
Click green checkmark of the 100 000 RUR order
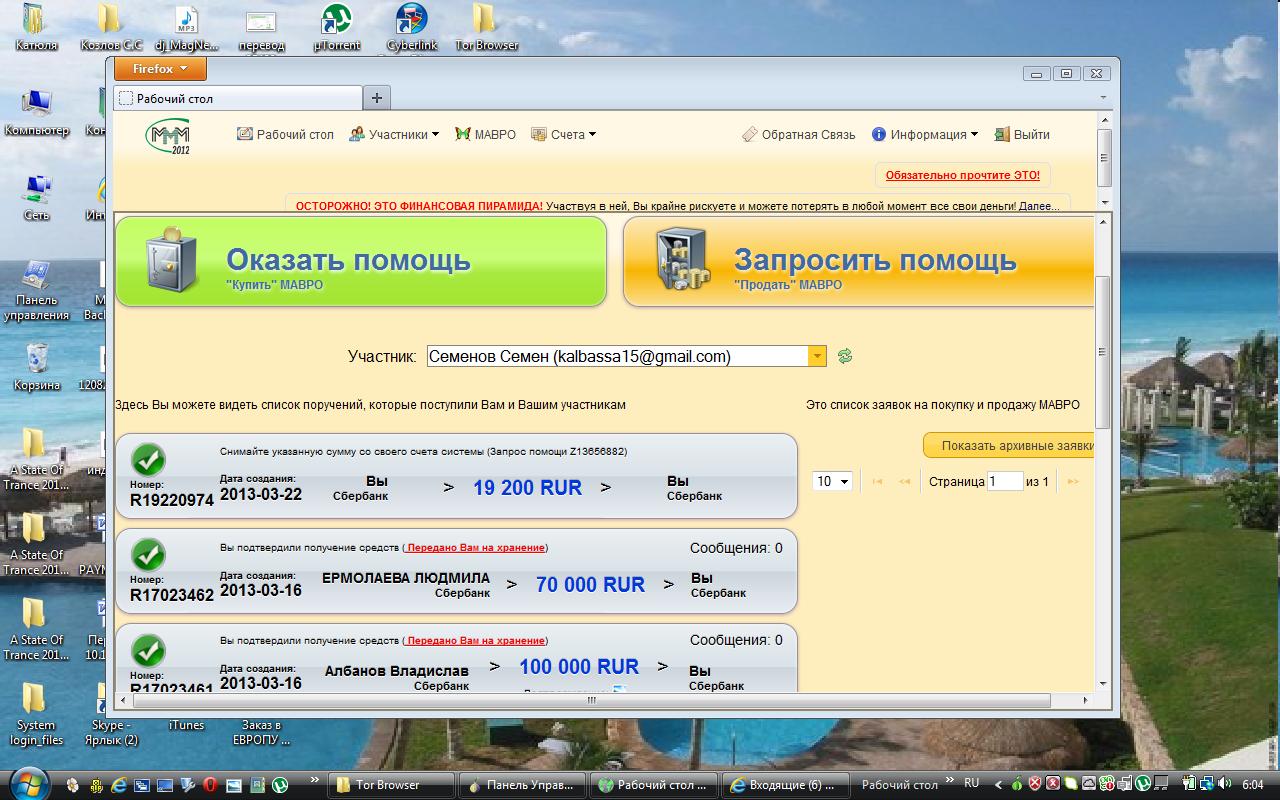click(148, 650)
